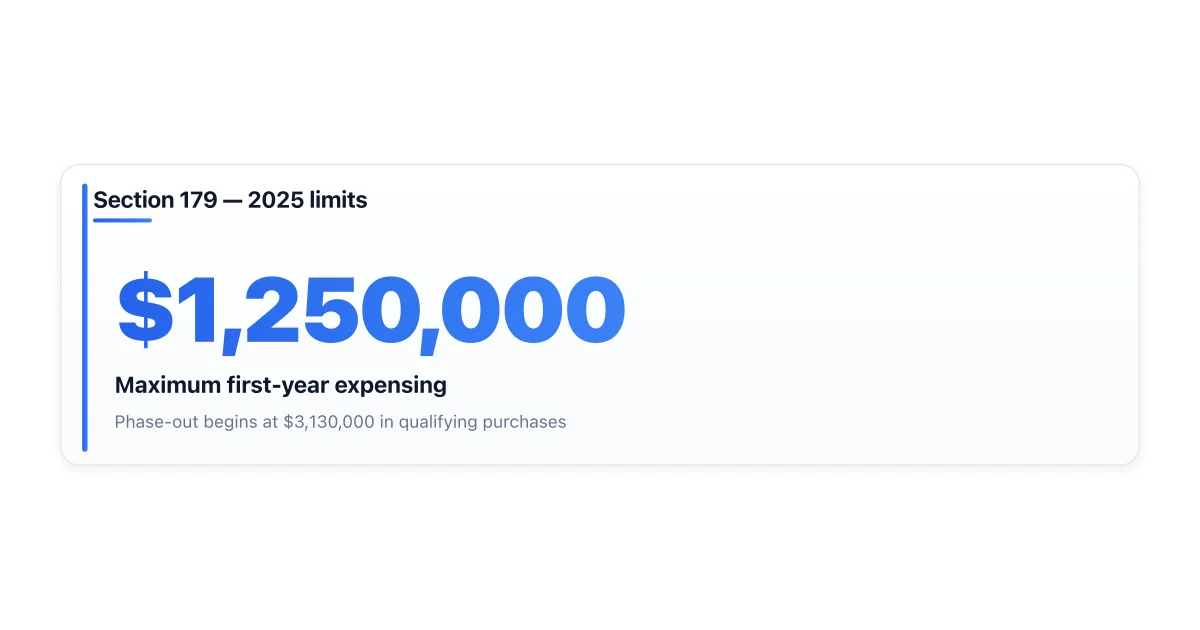Click the number 179 in the heading
Viewport: 1200px width, 630px height.
pos(198,200)
